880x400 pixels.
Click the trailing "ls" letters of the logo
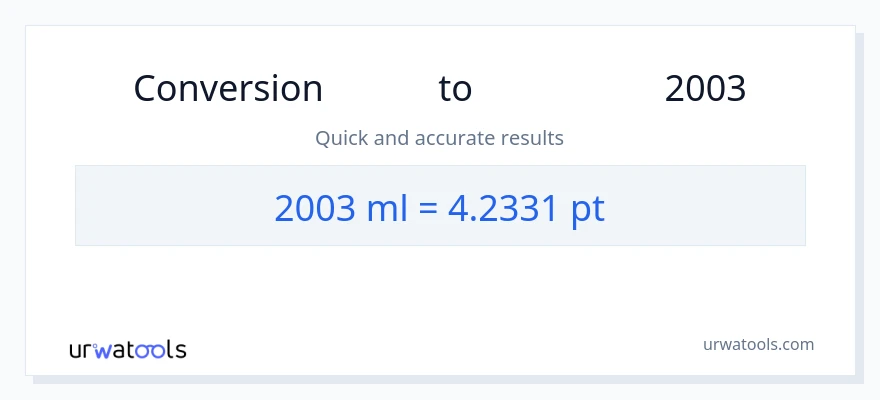(176, 350)
